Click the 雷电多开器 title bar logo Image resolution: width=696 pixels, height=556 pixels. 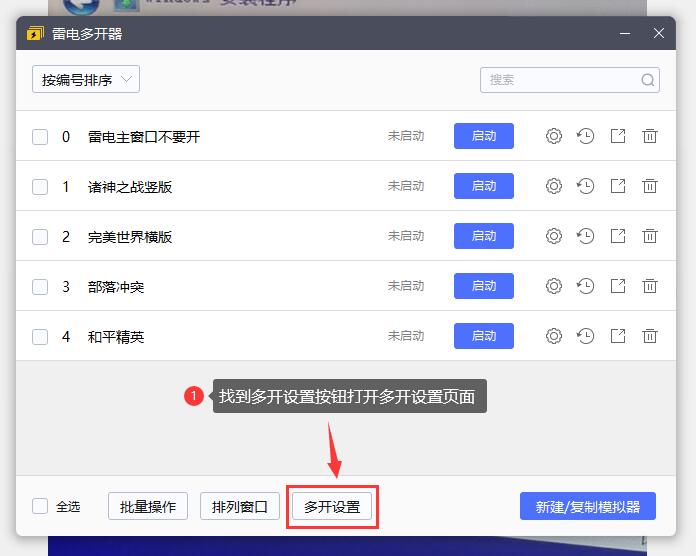tap(35, 33)
